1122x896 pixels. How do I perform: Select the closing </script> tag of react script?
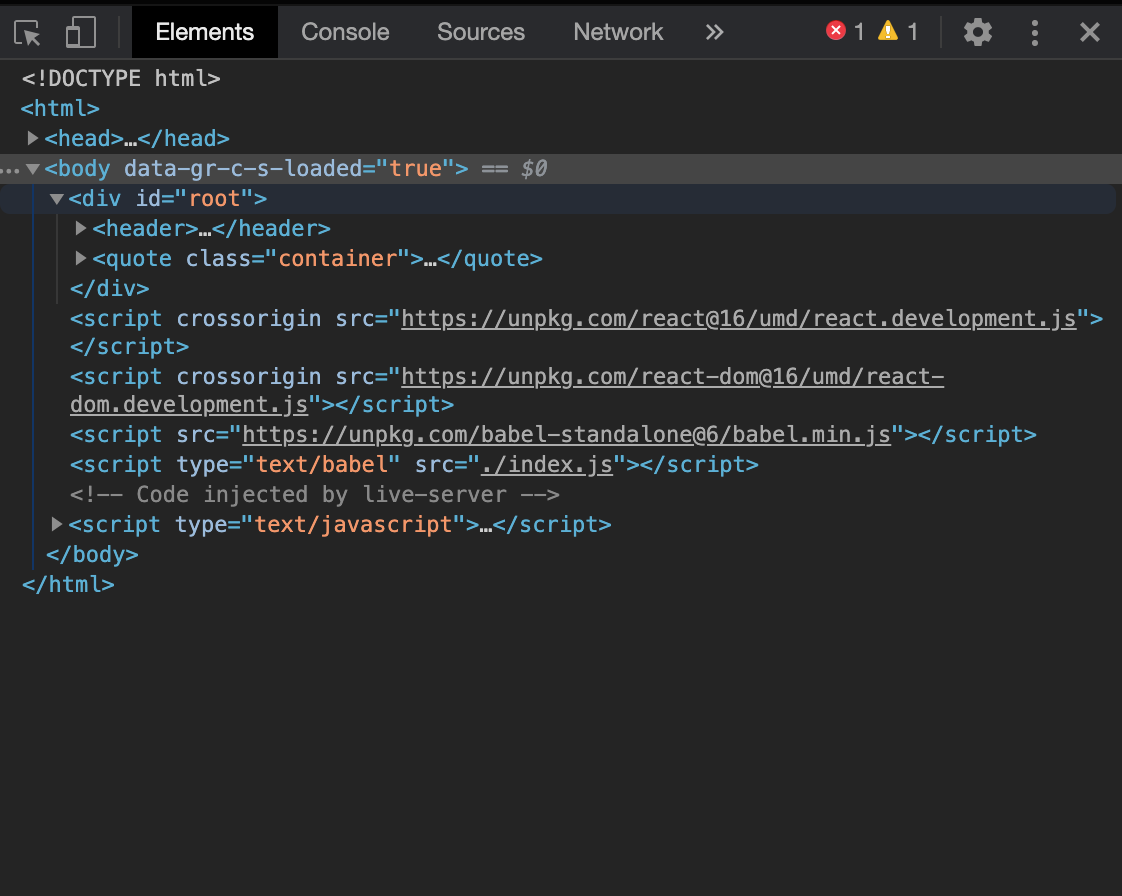tap(130, 346)
